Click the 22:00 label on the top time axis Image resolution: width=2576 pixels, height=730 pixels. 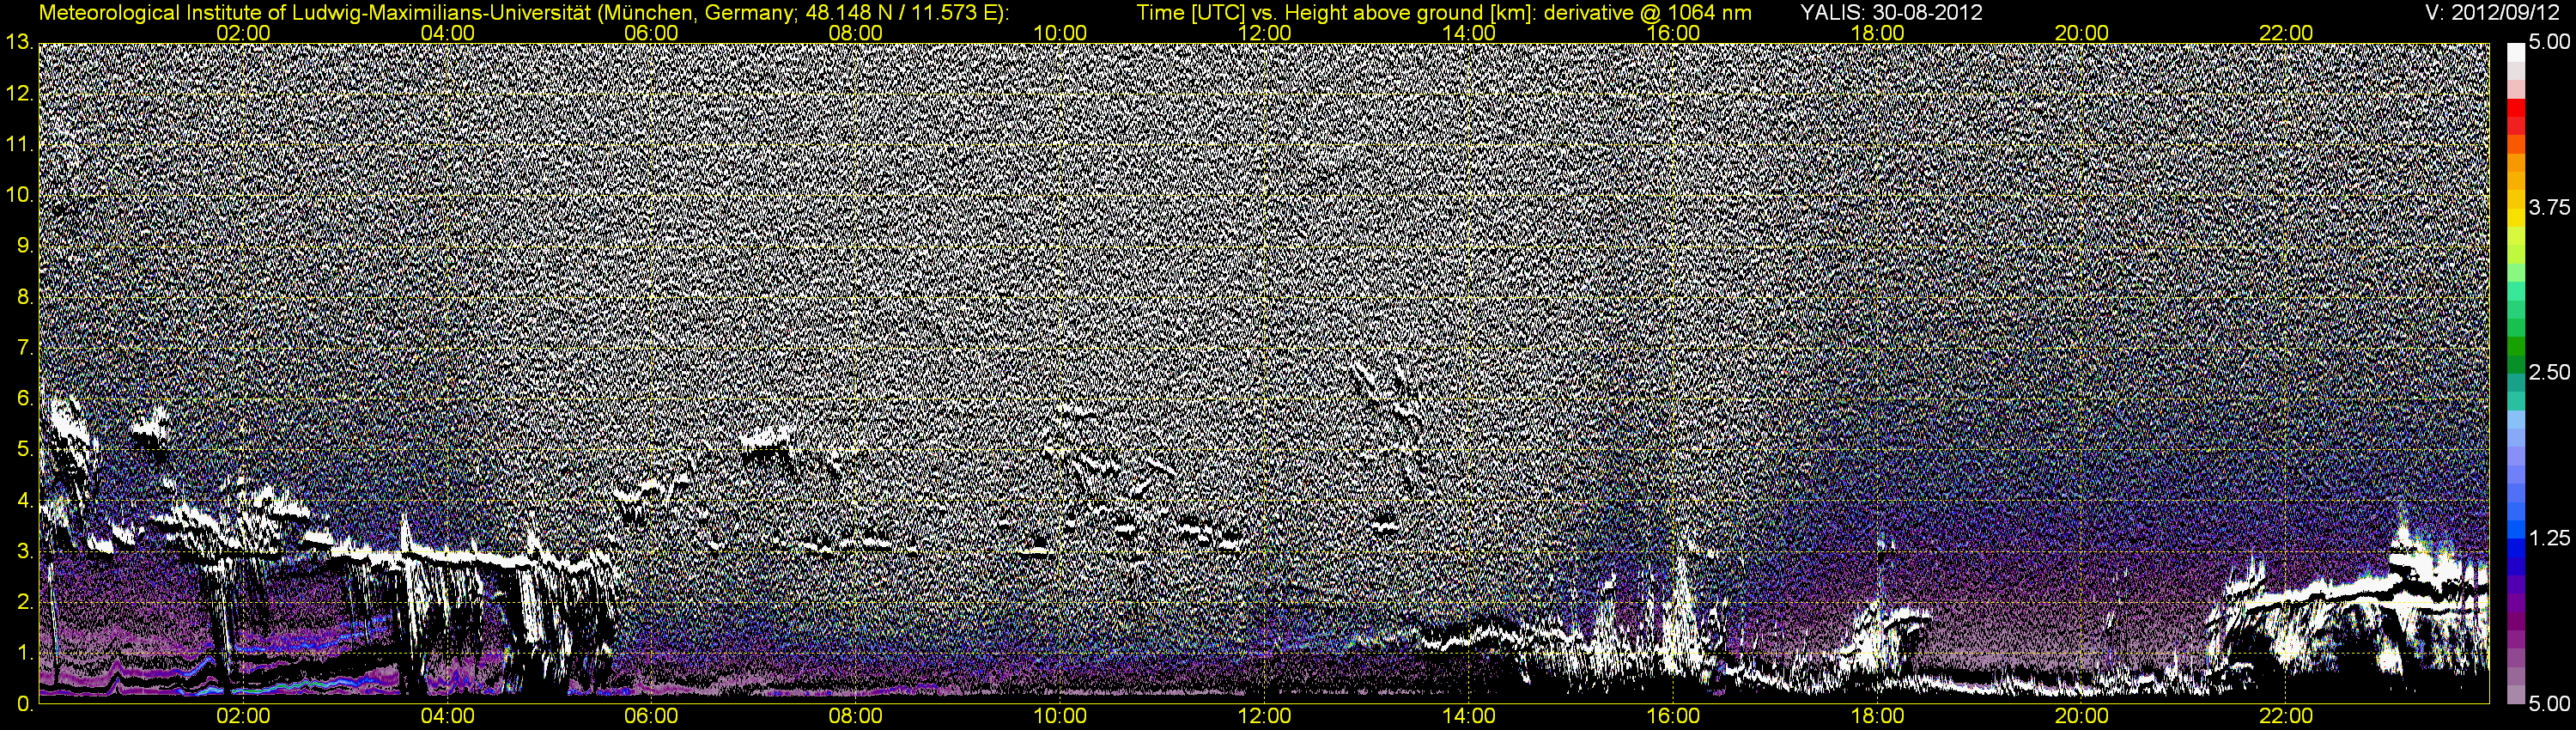click(2286, 33)
